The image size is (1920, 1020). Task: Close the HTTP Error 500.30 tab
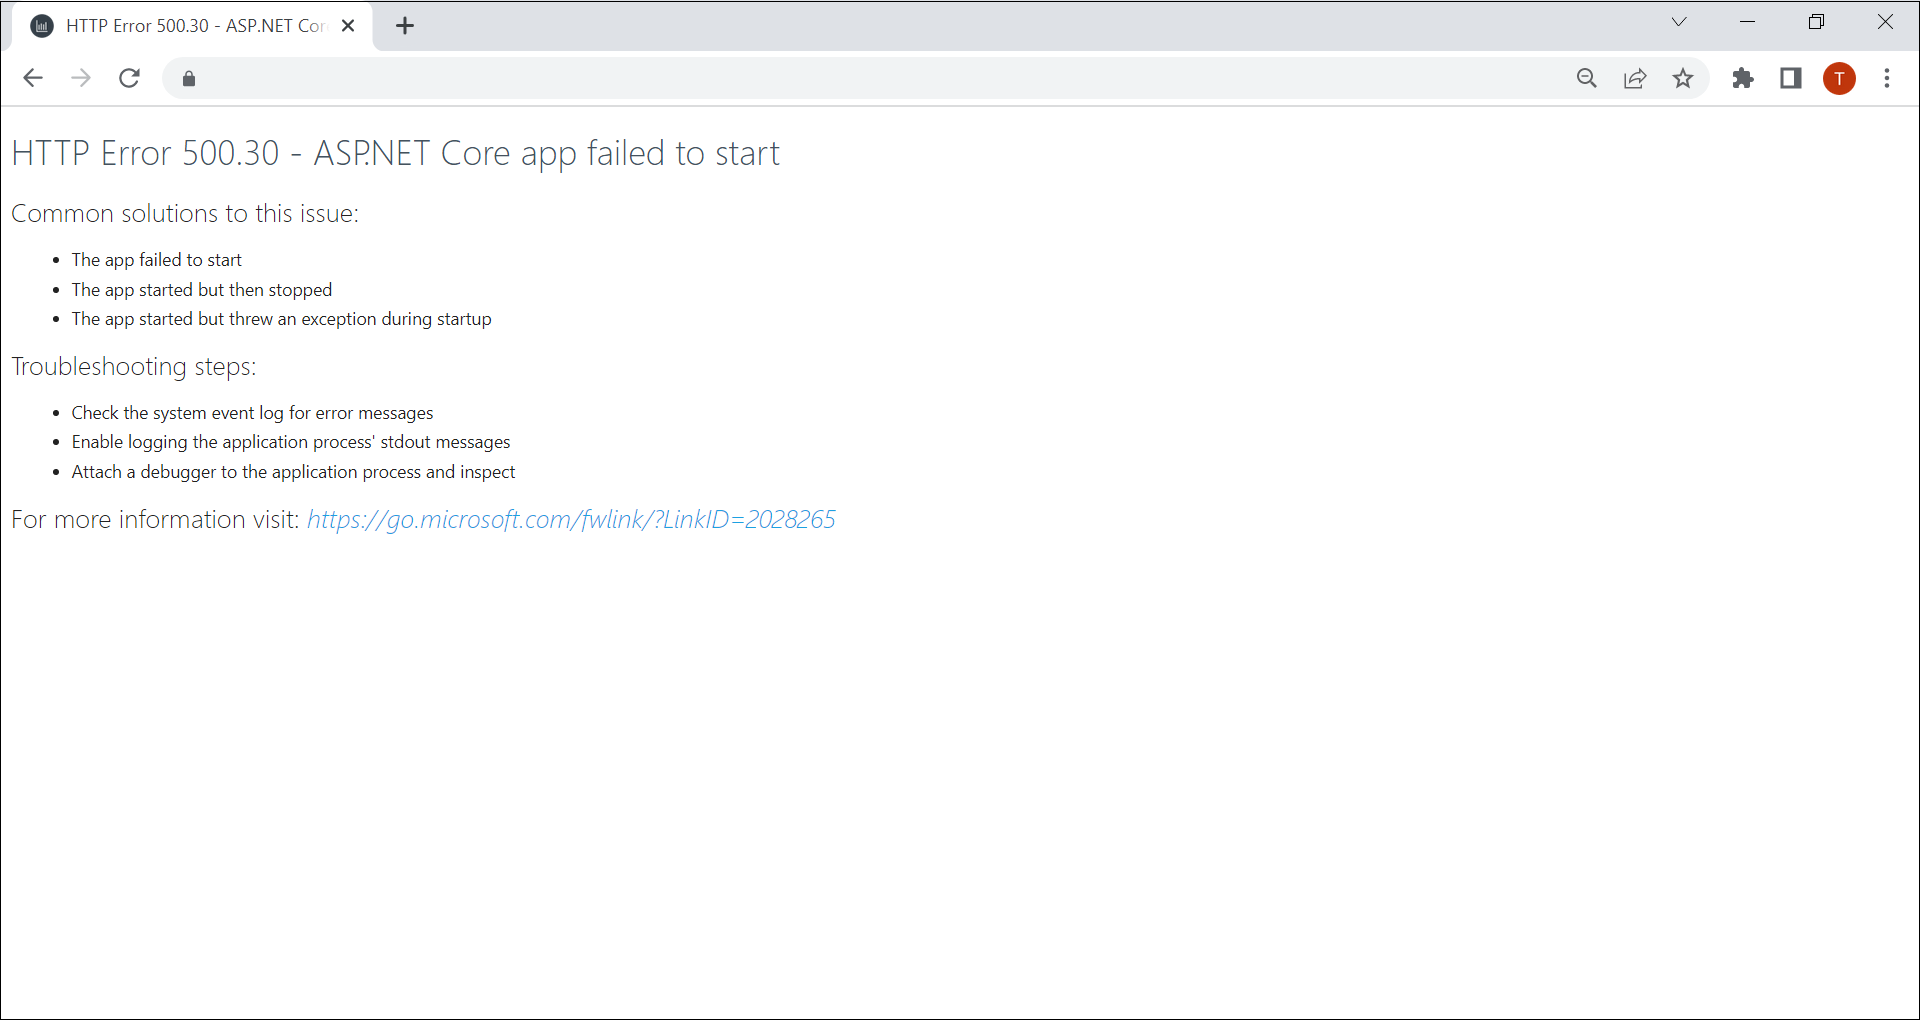[348, 26]
